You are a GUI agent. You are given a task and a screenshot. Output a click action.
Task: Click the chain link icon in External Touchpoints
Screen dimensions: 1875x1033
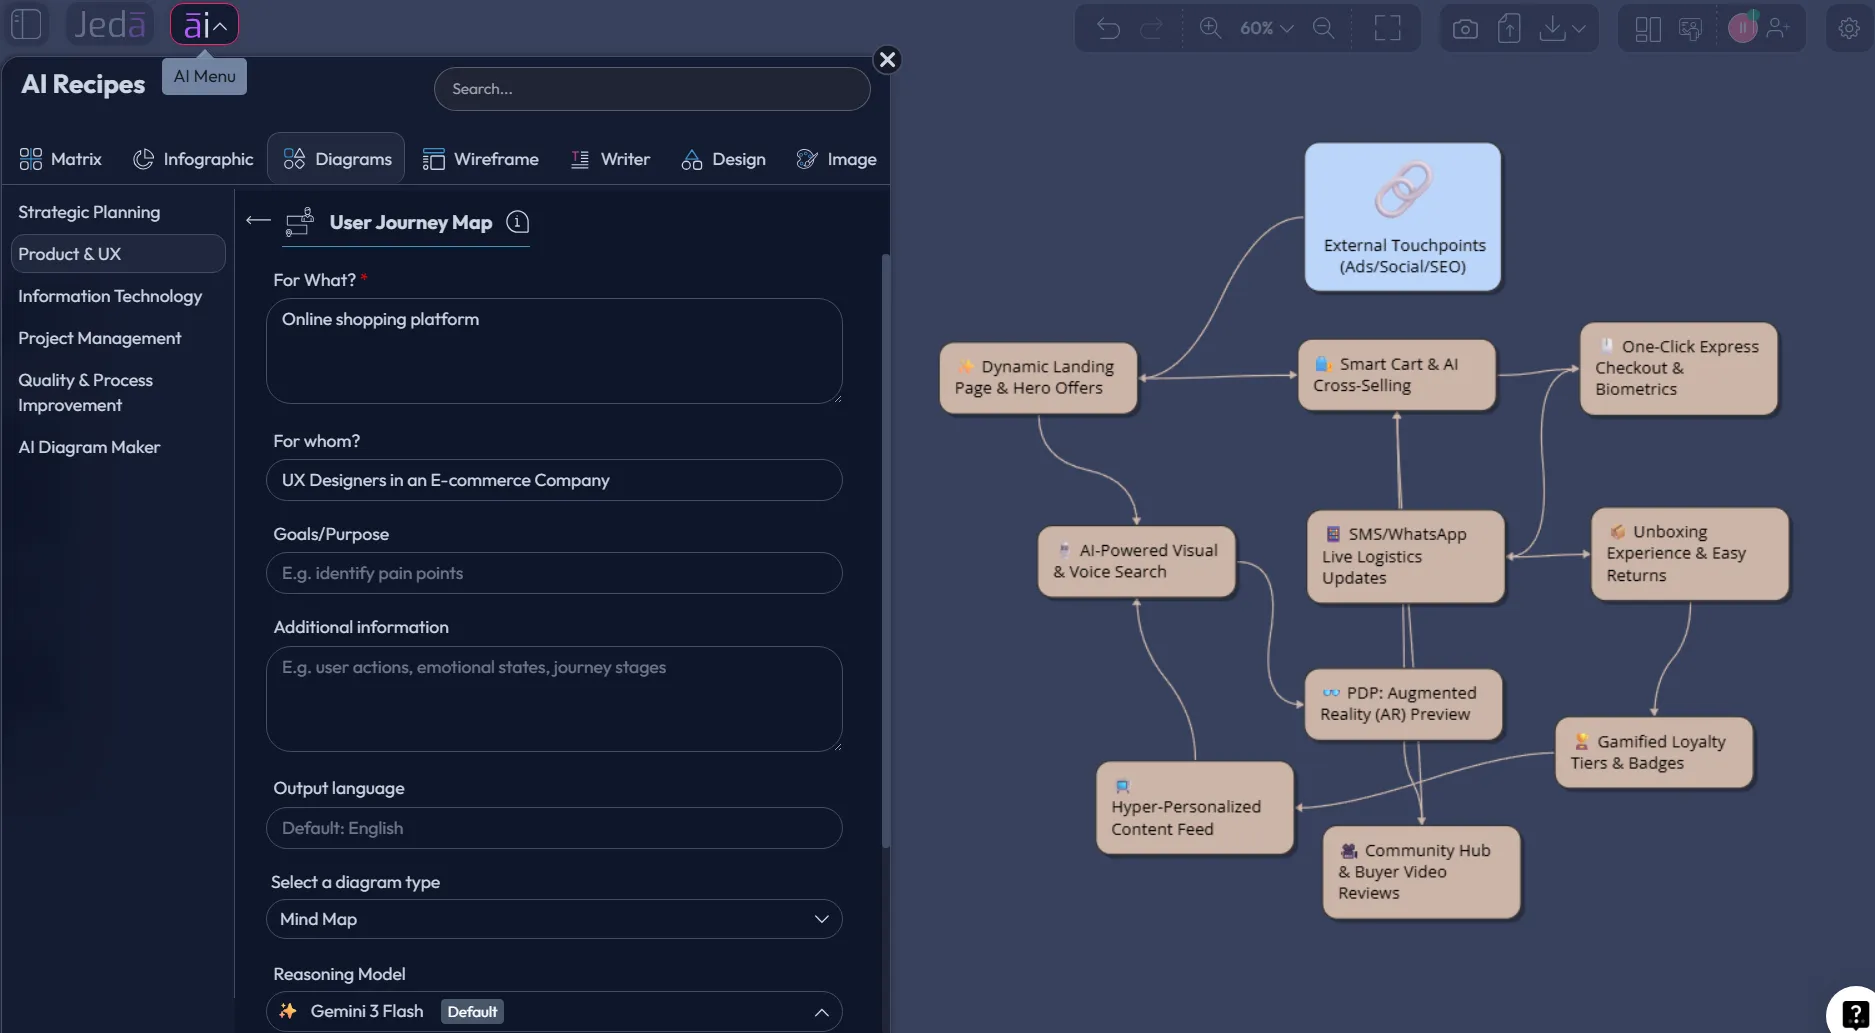pyautogui.click(x=1403, y=189)
